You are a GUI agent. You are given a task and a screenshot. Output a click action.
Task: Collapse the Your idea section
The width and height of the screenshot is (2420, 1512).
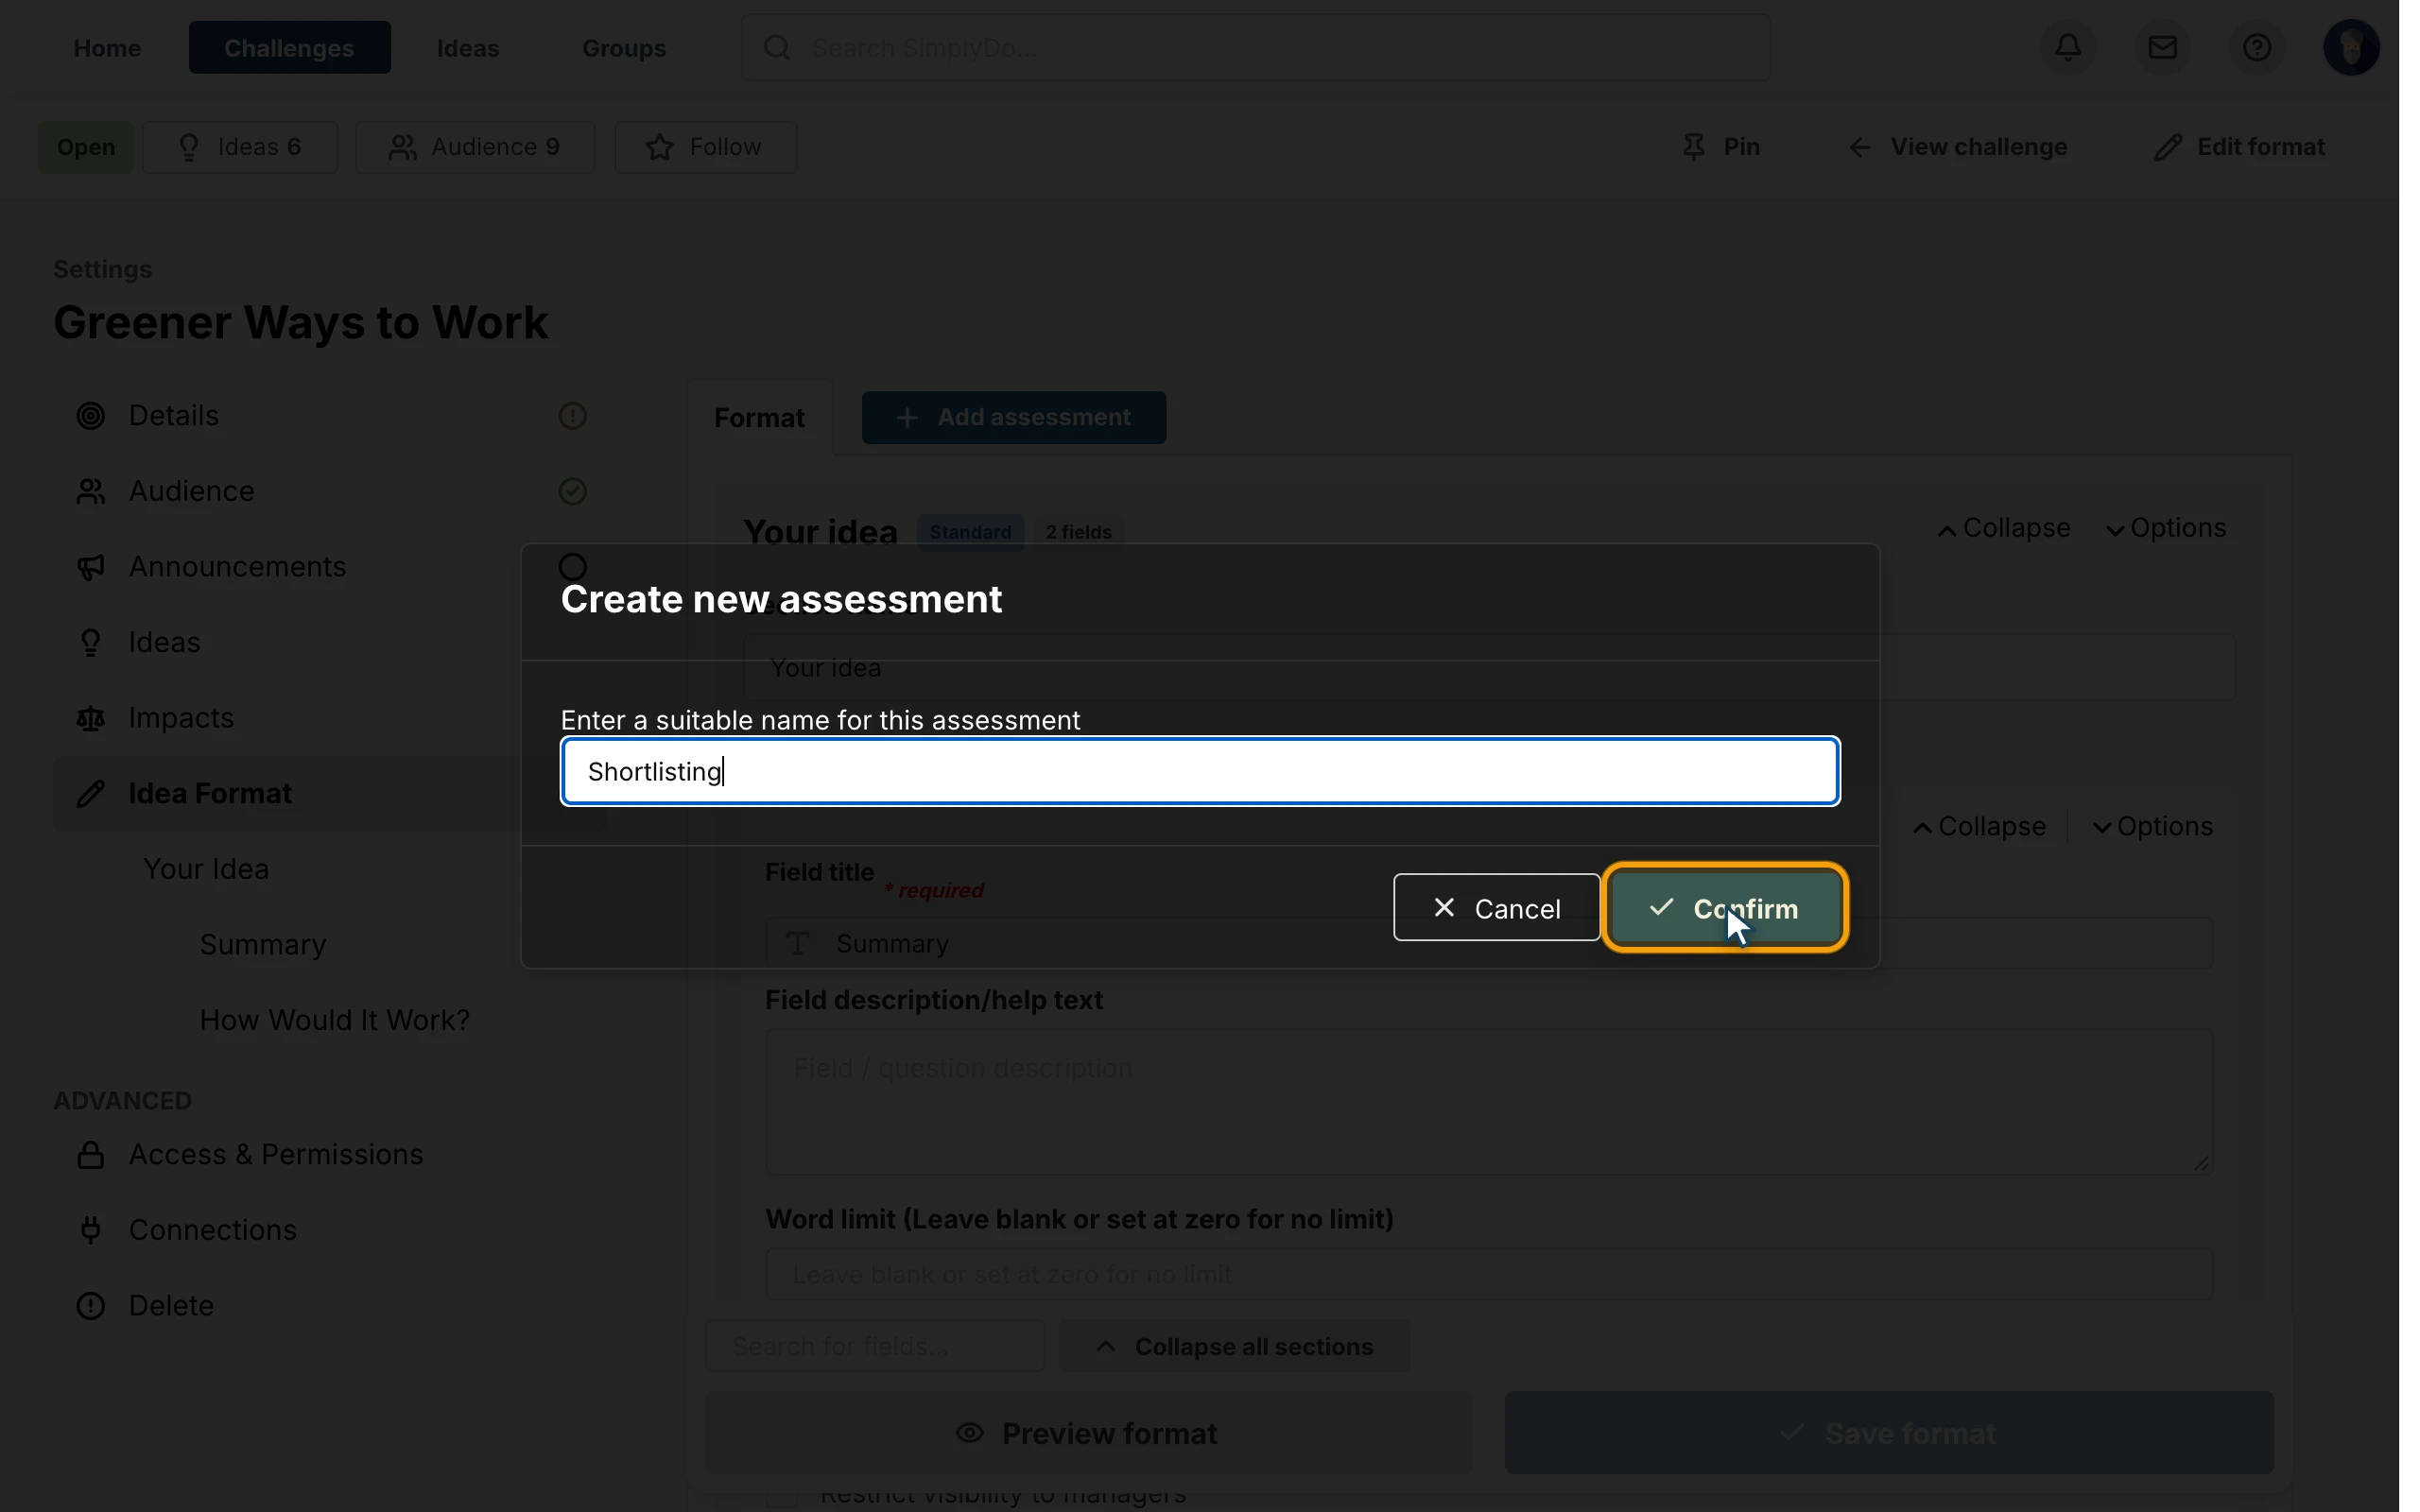[2004, 528]
